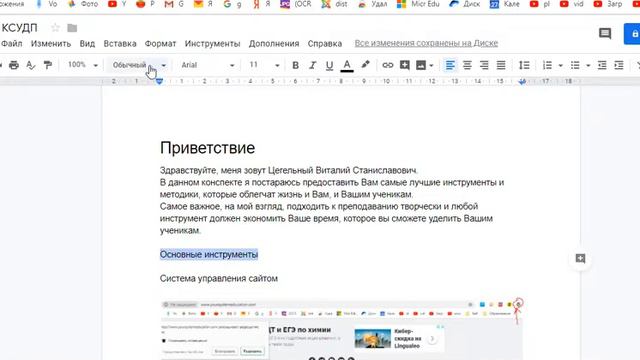
Task: Apply a numbered list
Action: point(547,65)
